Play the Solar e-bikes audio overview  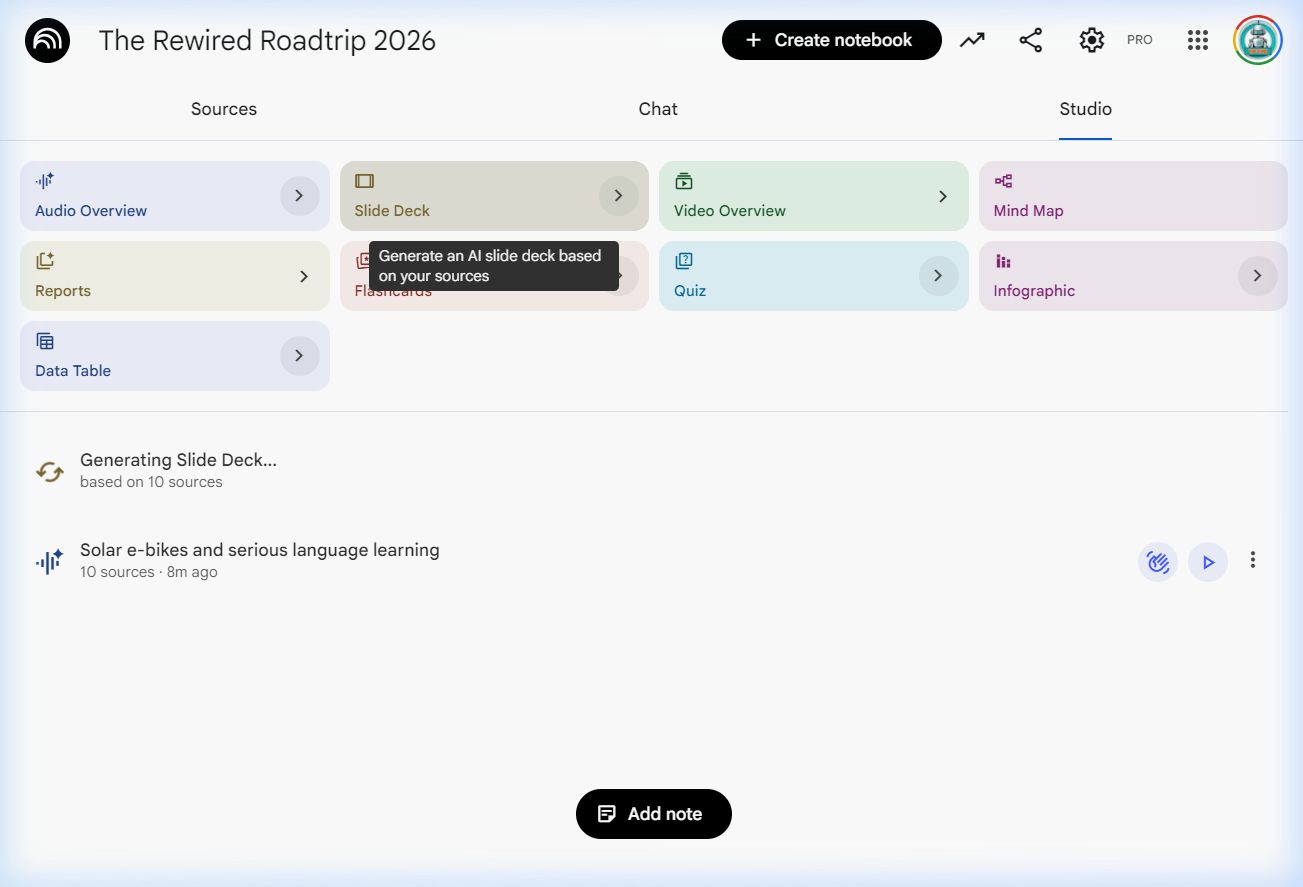click(x=1208, y=562)
